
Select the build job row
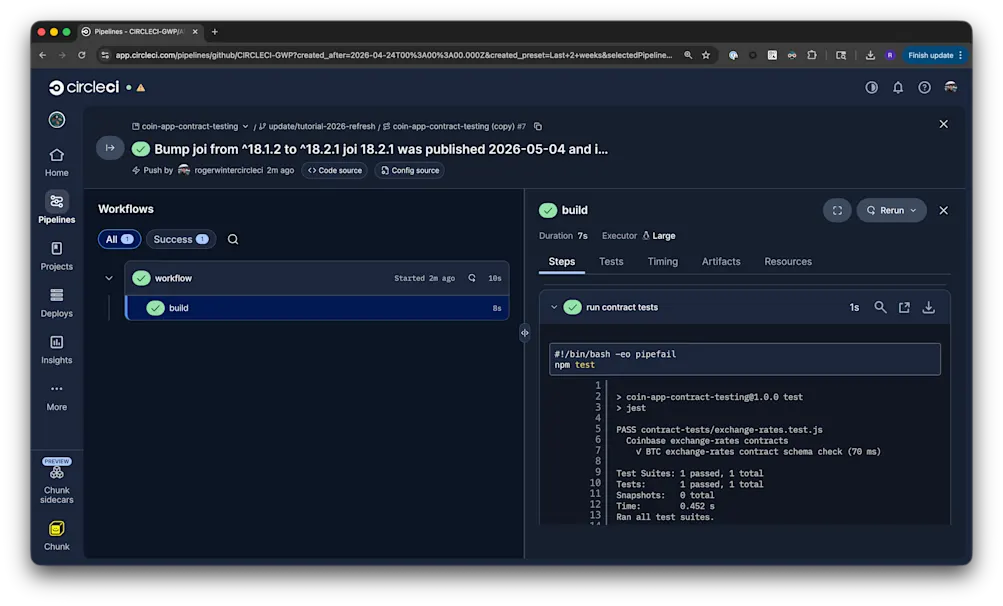(317, 308)
